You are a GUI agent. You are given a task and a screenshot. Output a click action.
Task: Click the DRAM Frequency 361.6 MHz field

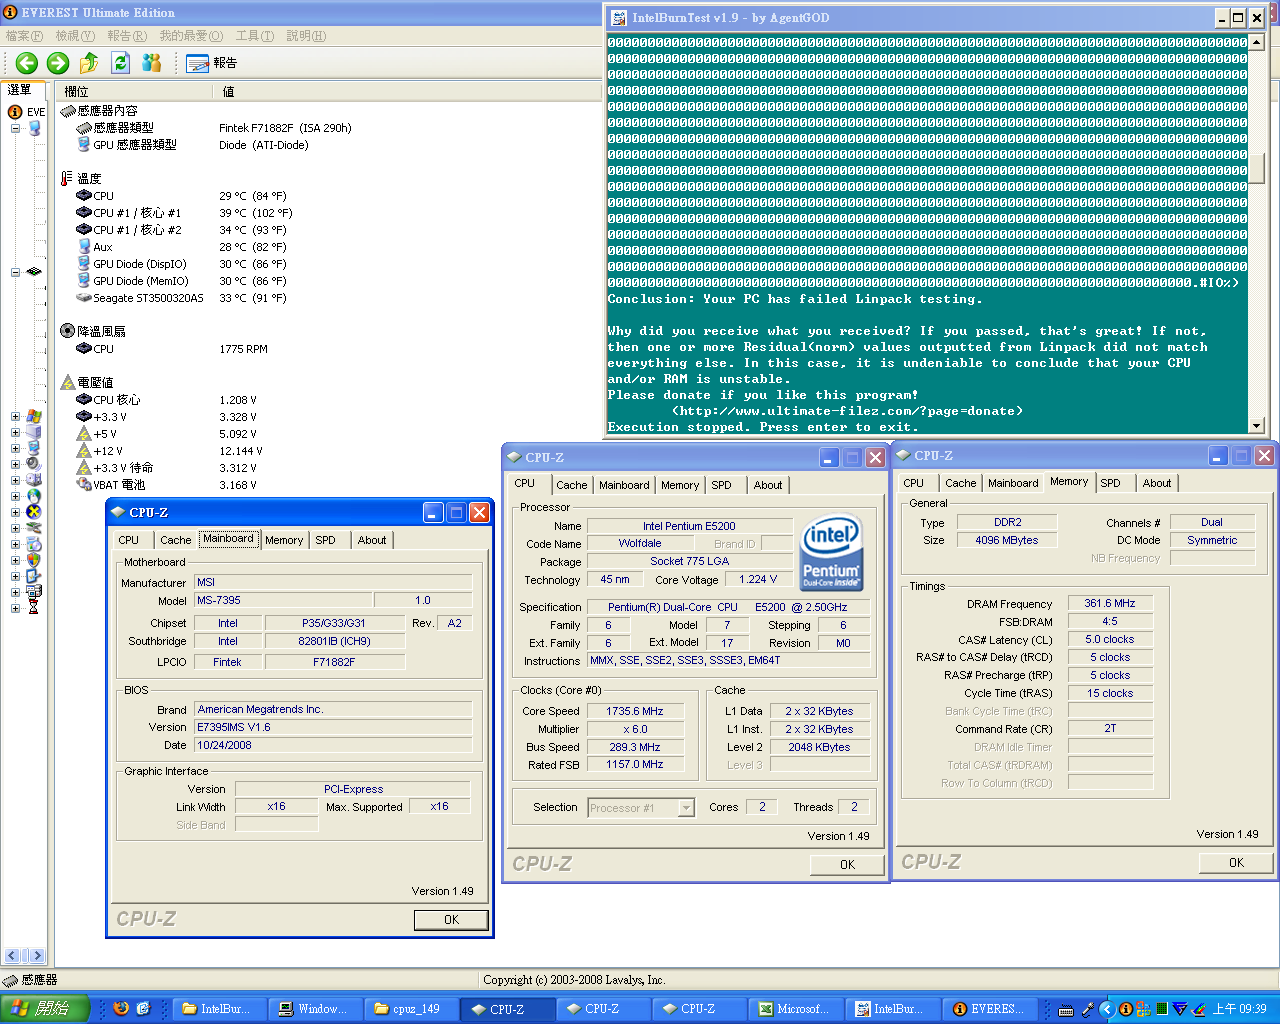[x=1110, y=603]
